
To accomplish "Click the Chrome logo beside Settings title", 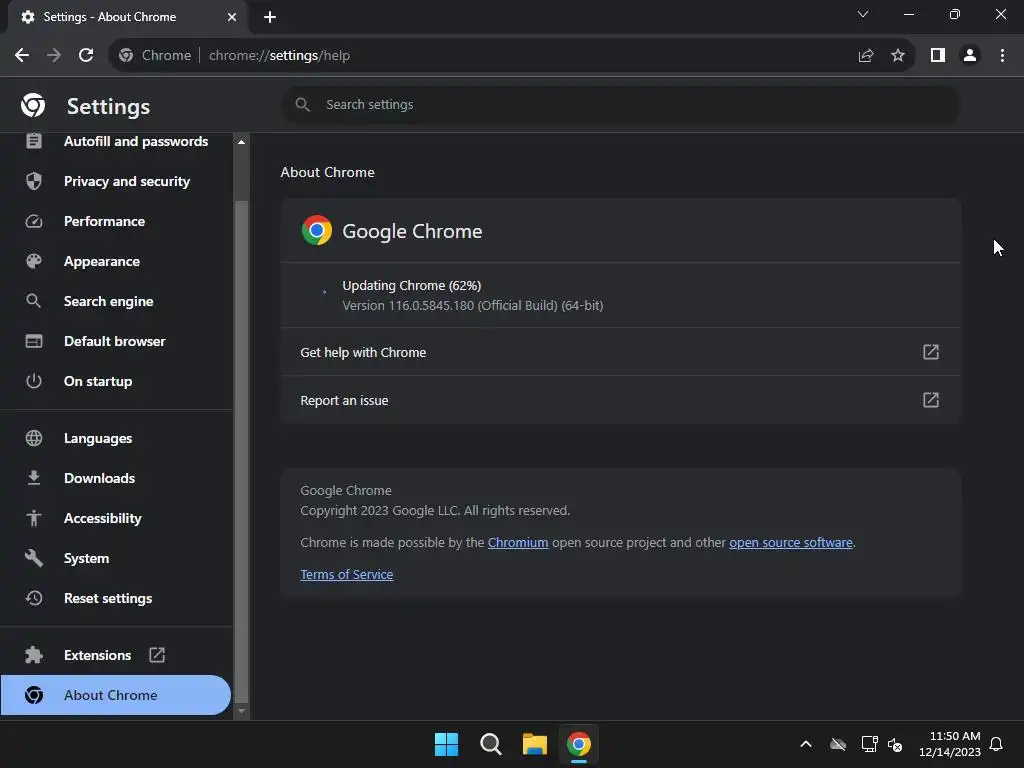I will pyautogui.click(x=33, y=105).
